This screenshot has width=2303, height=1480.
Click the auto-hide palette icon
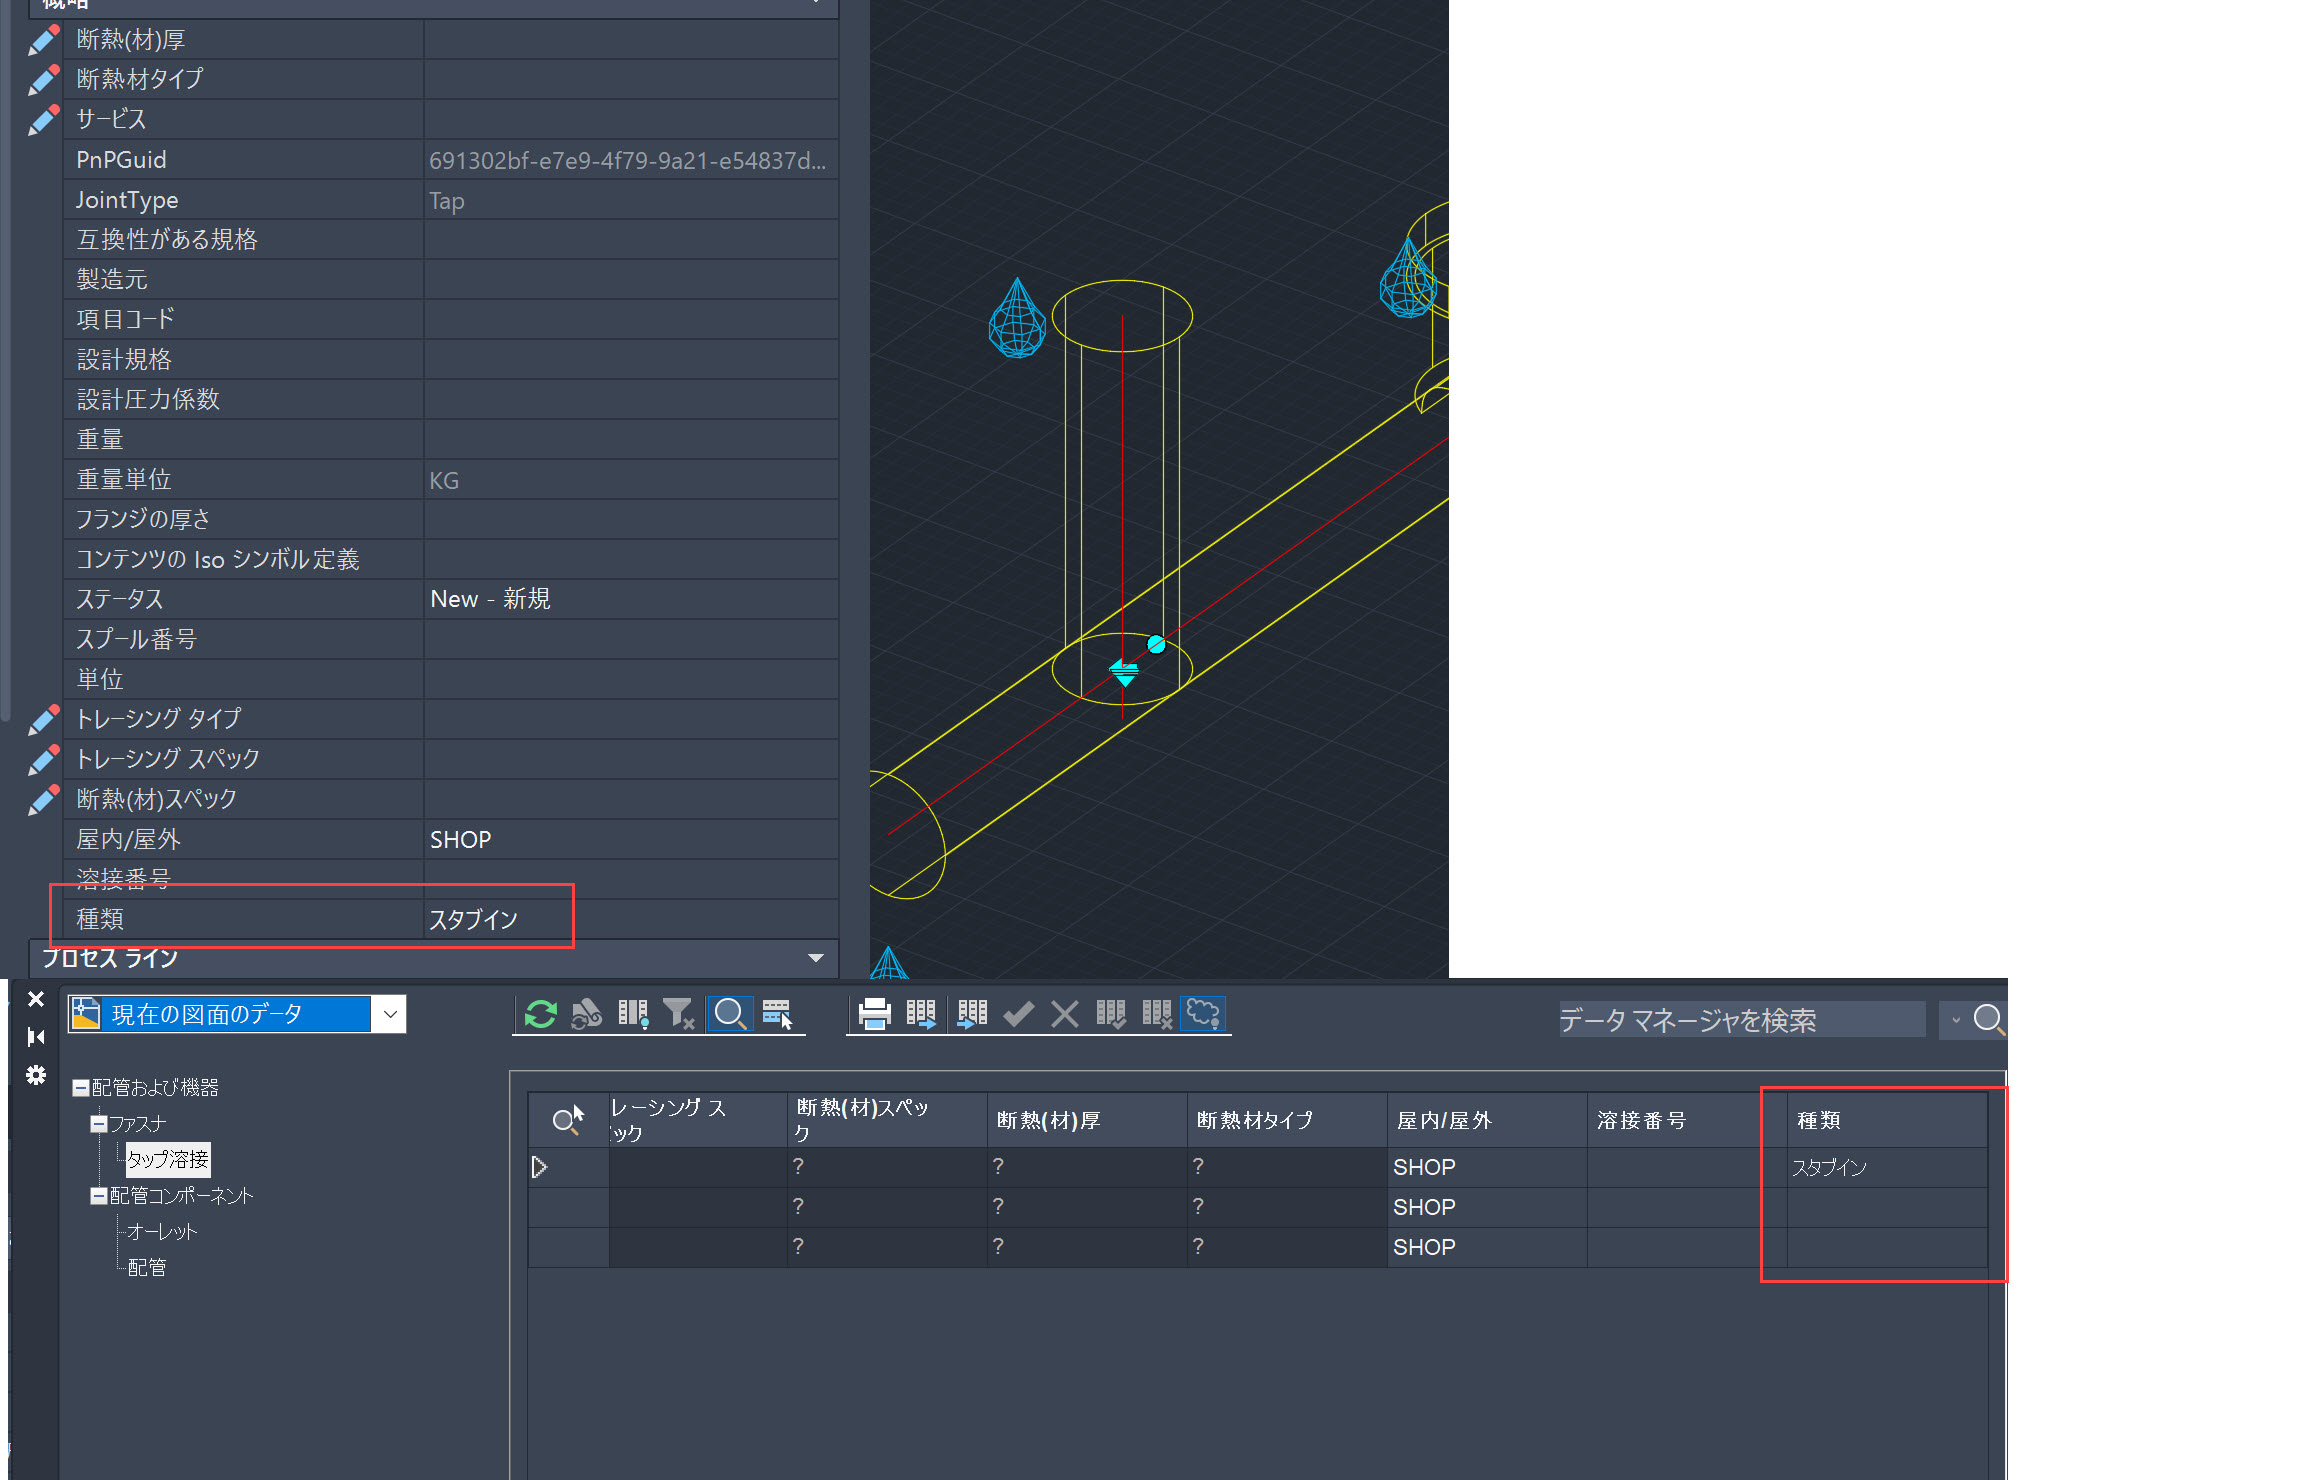[36, 1036]
